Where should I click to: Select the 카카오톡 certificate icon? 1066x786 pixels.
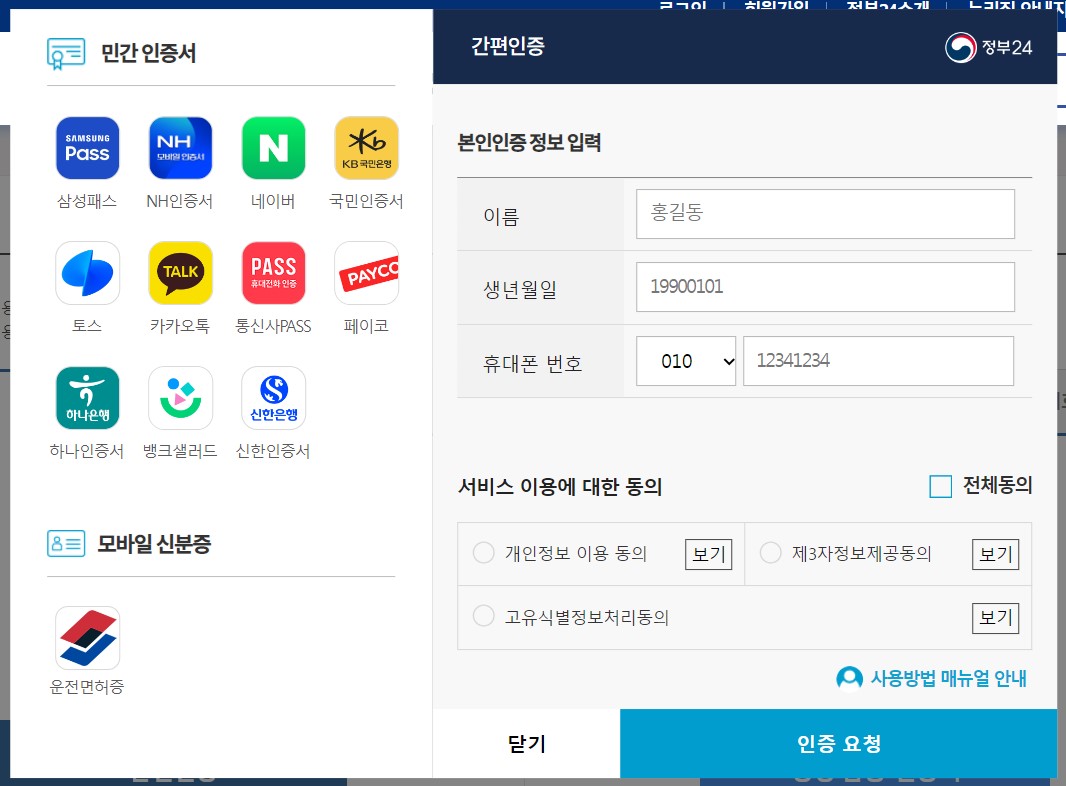click(180, 272)
